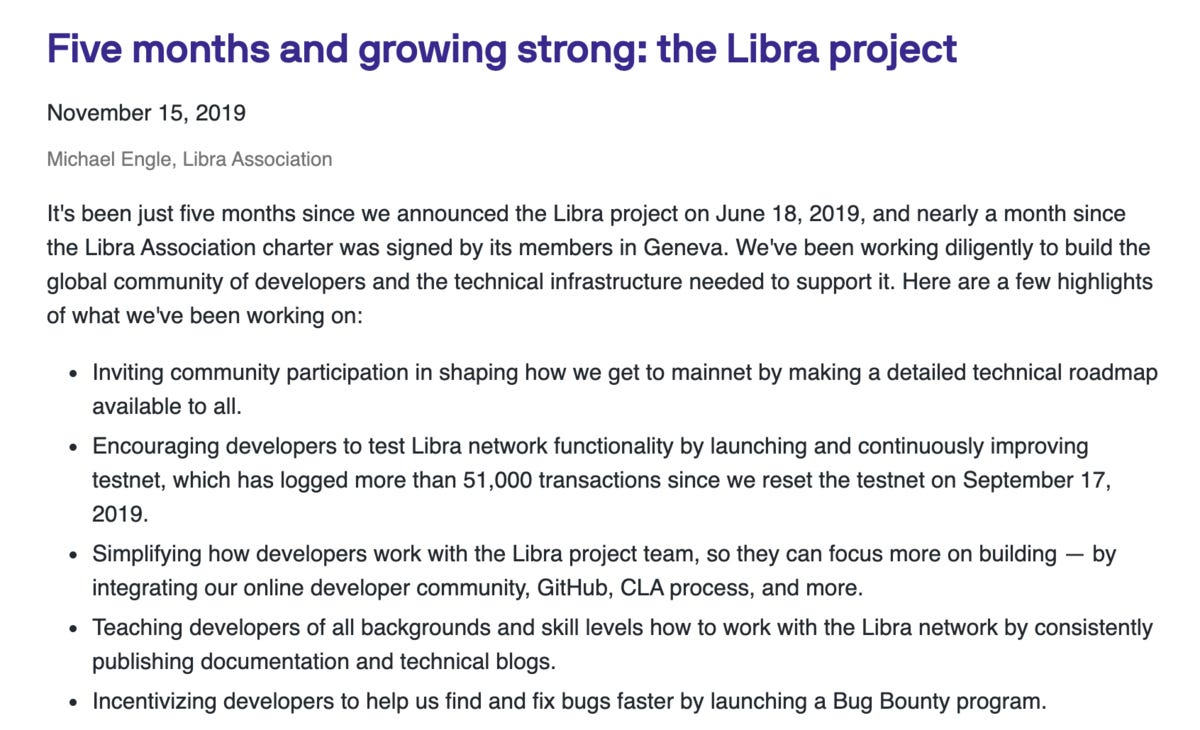The height and width of the screenshot is (730, 1200).
Task: Click the date November 15, 2019
Action: [x=146, y=113]
